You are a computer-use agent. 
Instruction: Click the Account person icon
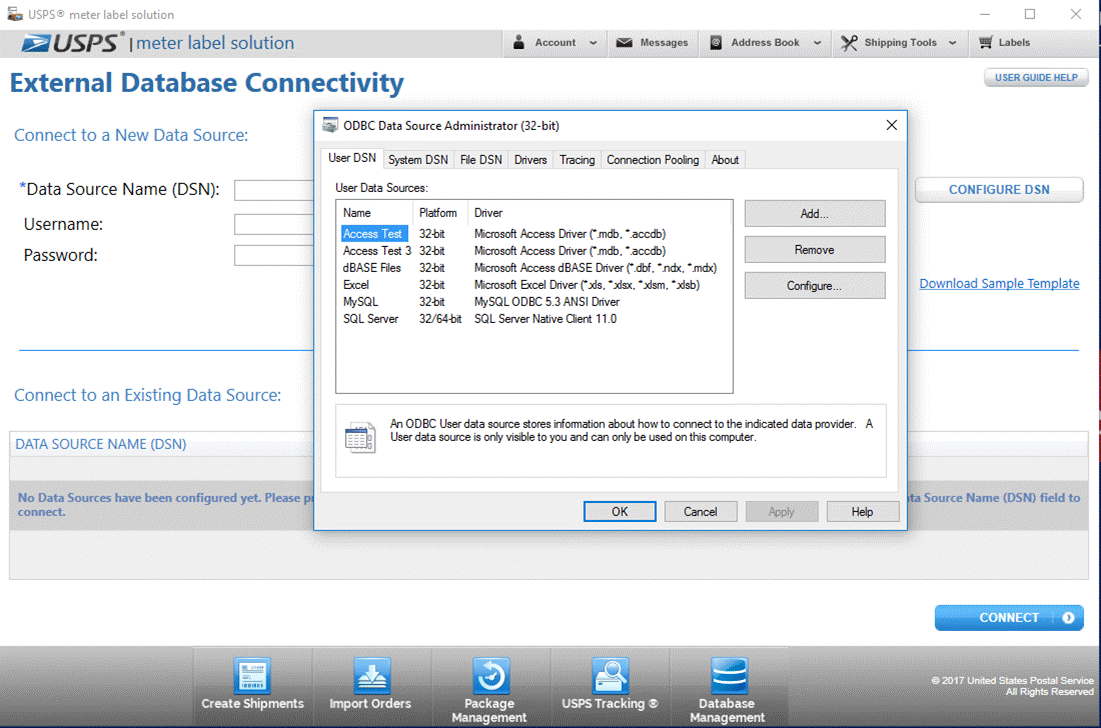(x=518, y=42)
